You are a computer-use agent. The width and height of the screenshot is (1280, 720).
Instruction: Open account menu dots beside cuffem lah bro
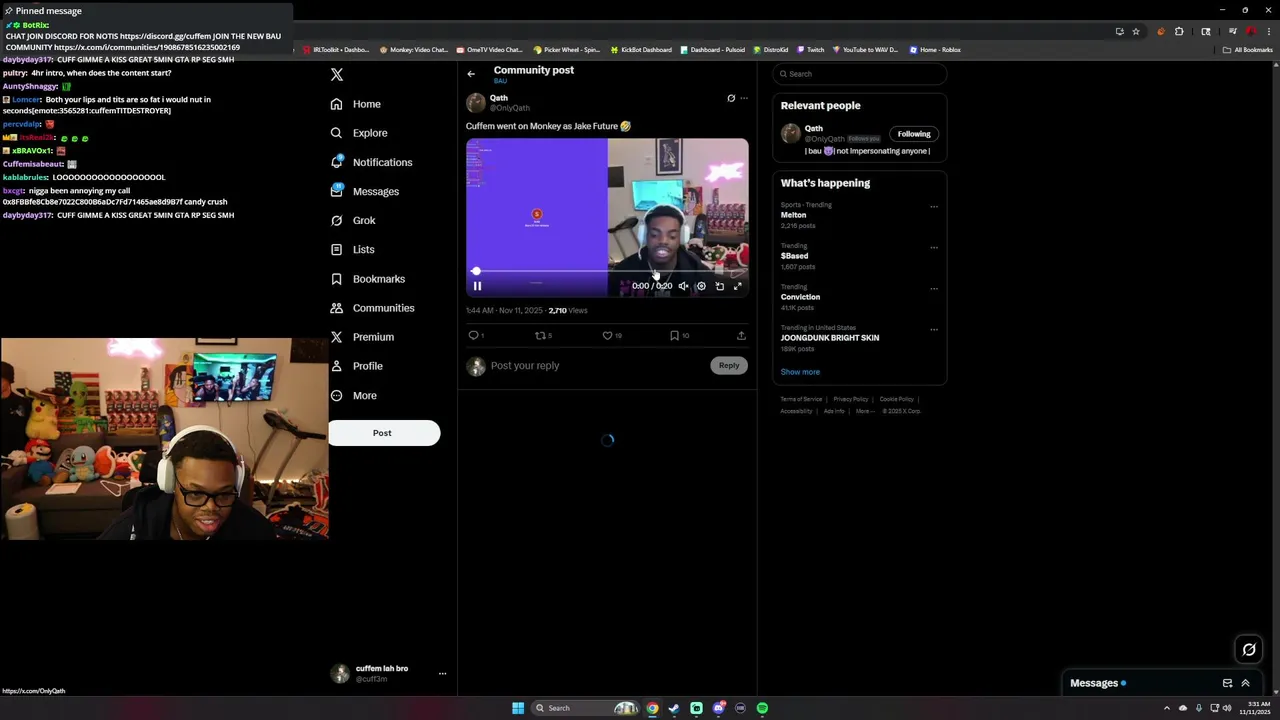click(x=442, y=674)
